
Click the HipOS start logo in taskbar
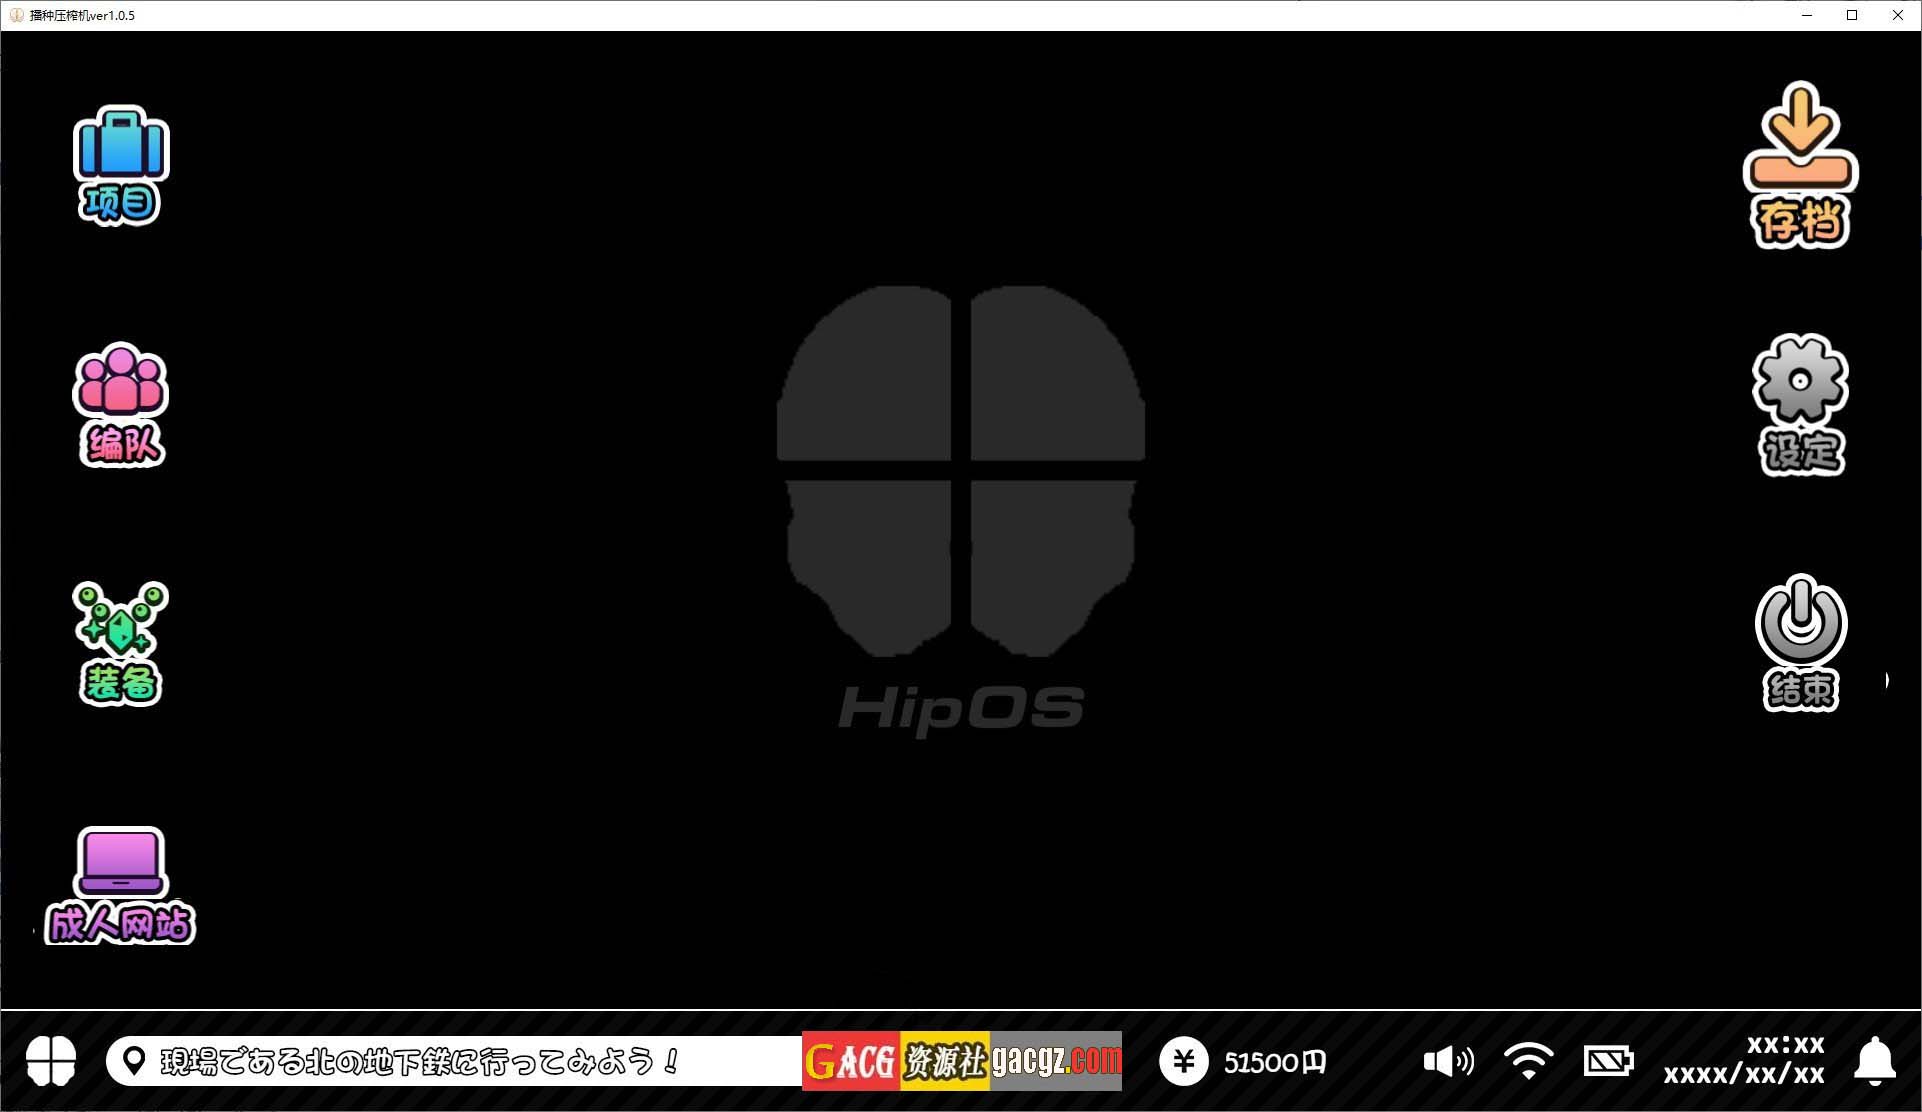point(51,1061)
